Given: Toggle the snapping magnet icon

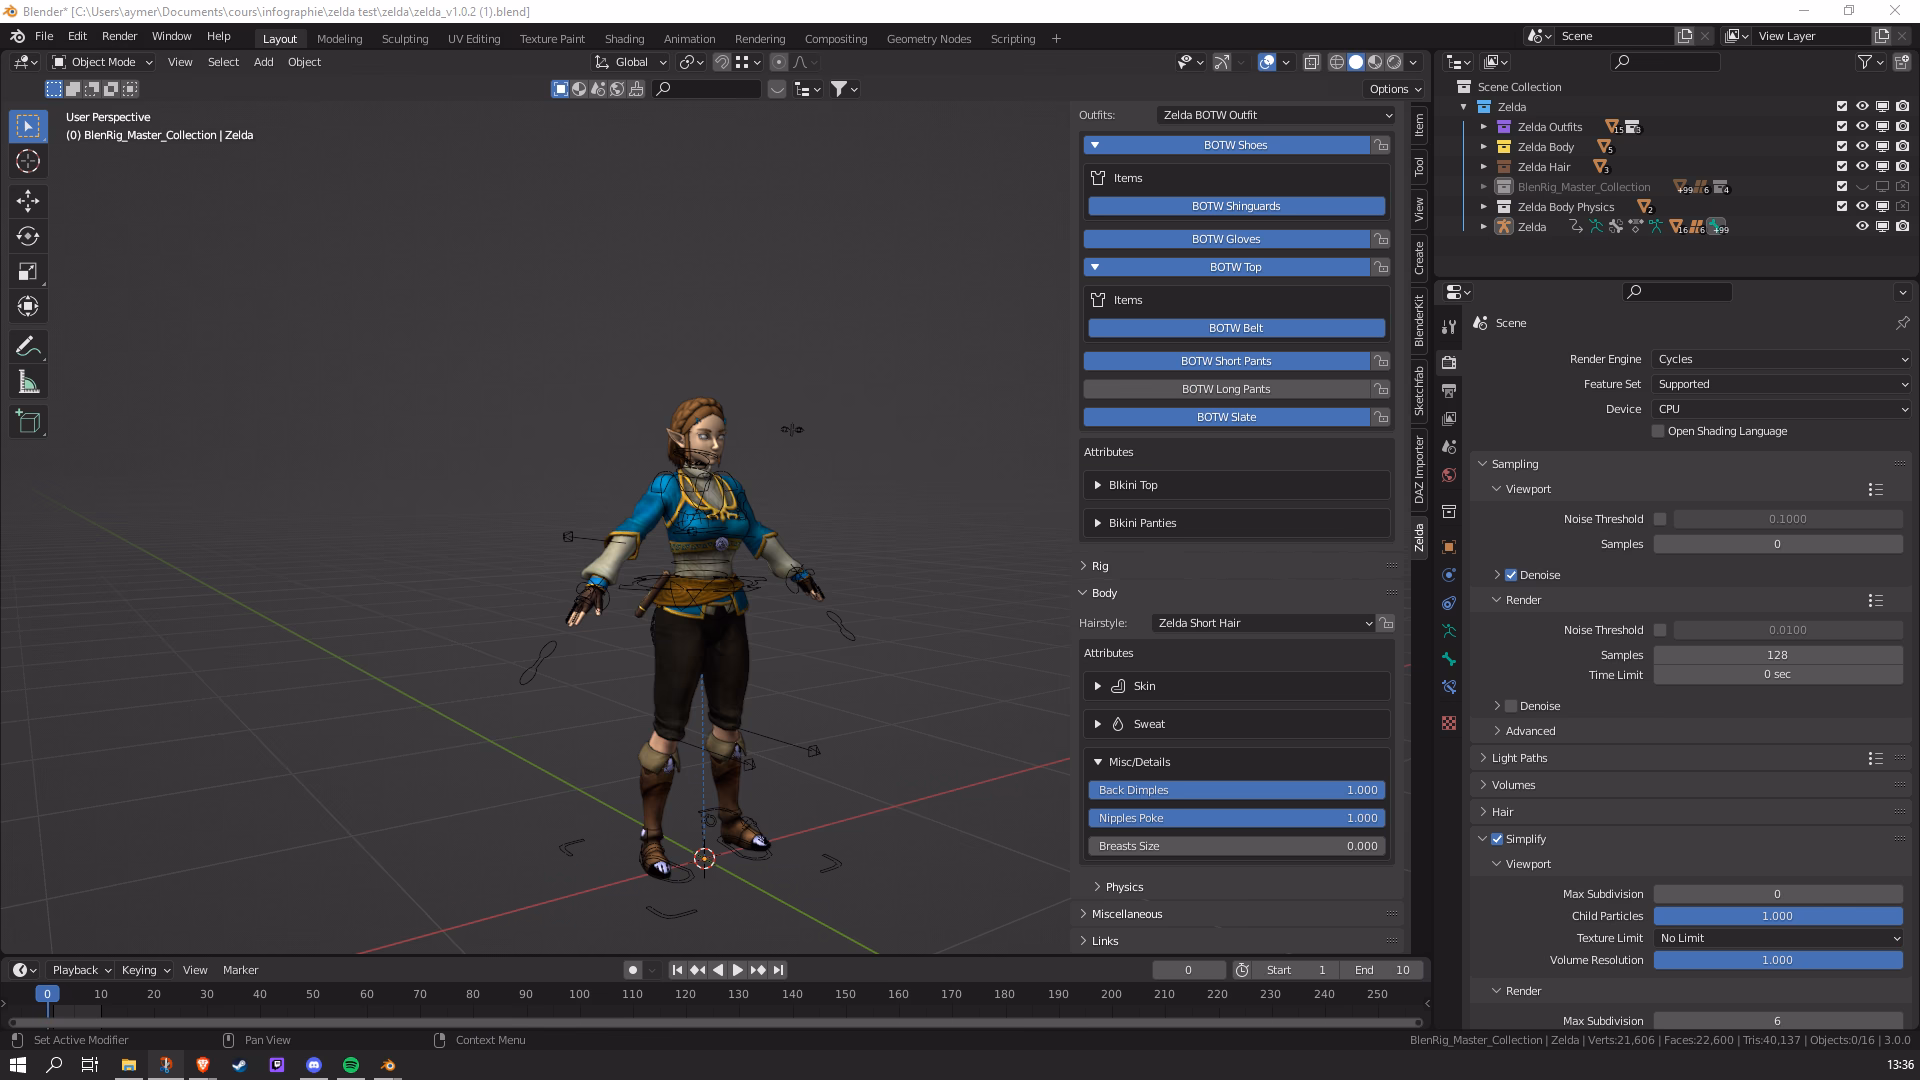Looking at the screenshot, I should tap(721, 62).
